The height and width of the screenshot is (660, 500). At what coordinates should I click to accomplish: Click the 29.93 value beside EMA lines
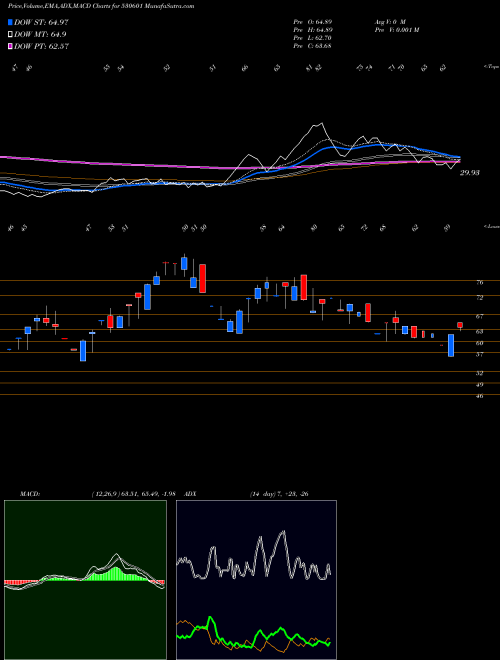(x=470, y=173)
